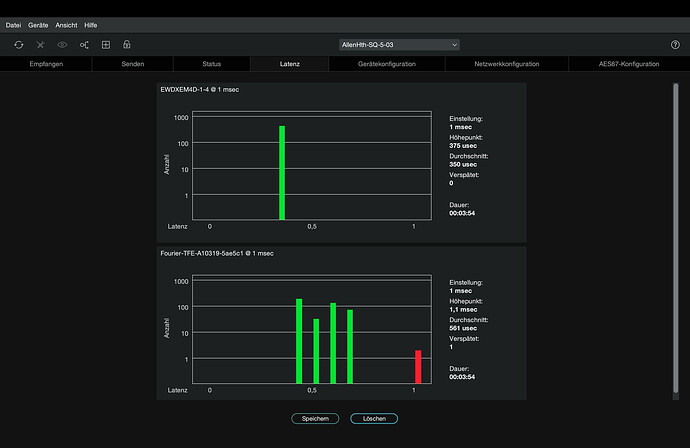Click the 1,1 msec Höhepunkt value
The image size is (690, 448).
[x=463, y=309]
